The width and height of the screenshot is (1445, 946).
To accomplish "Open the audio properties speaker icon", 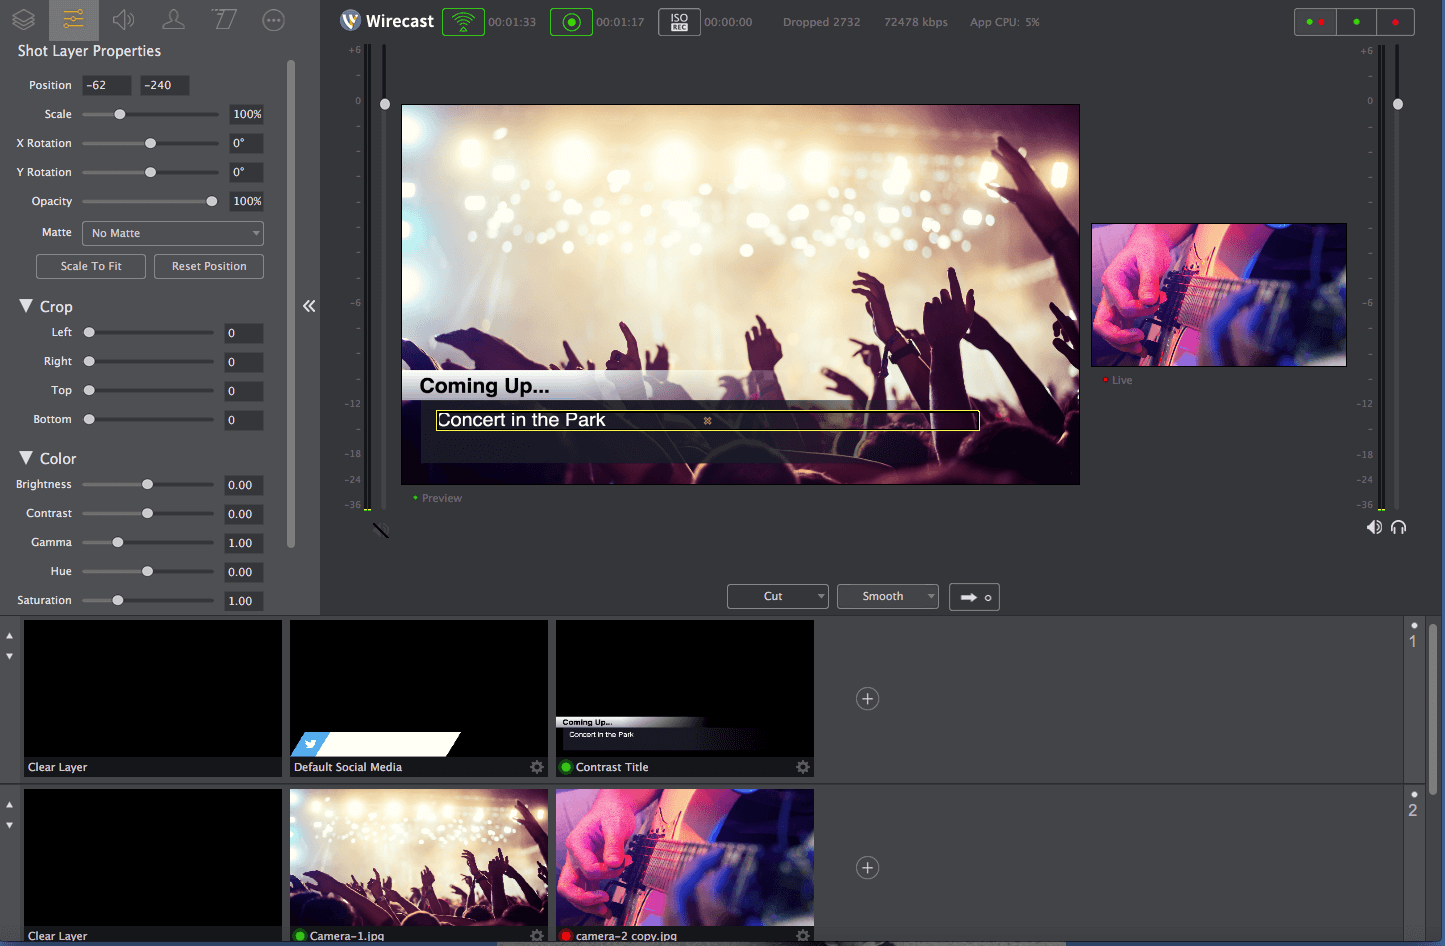I will (122, 19).
